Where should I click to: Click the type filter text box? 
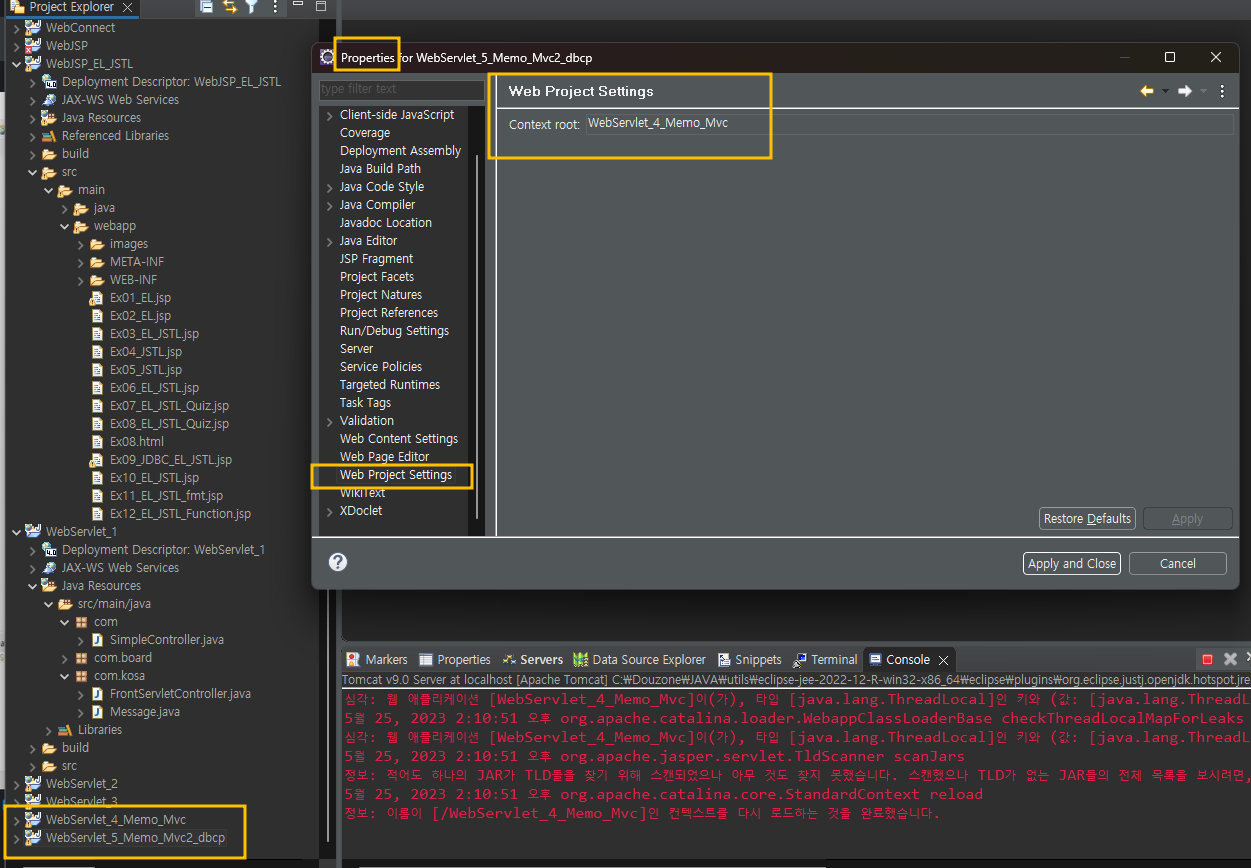pos(402,89)
